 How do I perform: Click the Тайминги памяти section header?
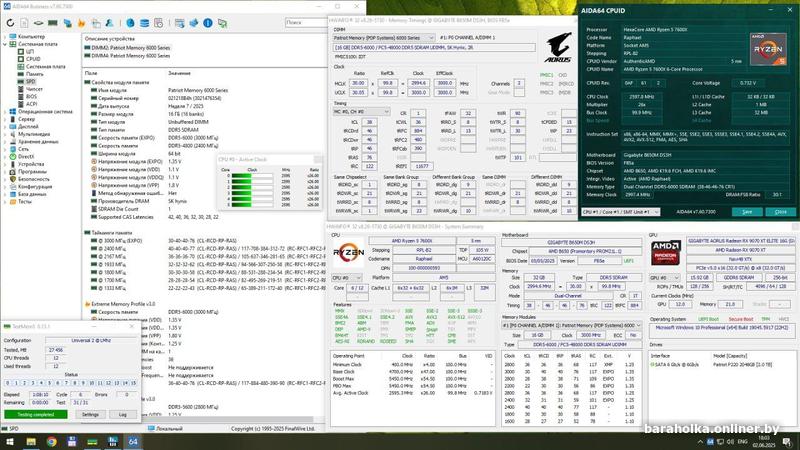108,233
